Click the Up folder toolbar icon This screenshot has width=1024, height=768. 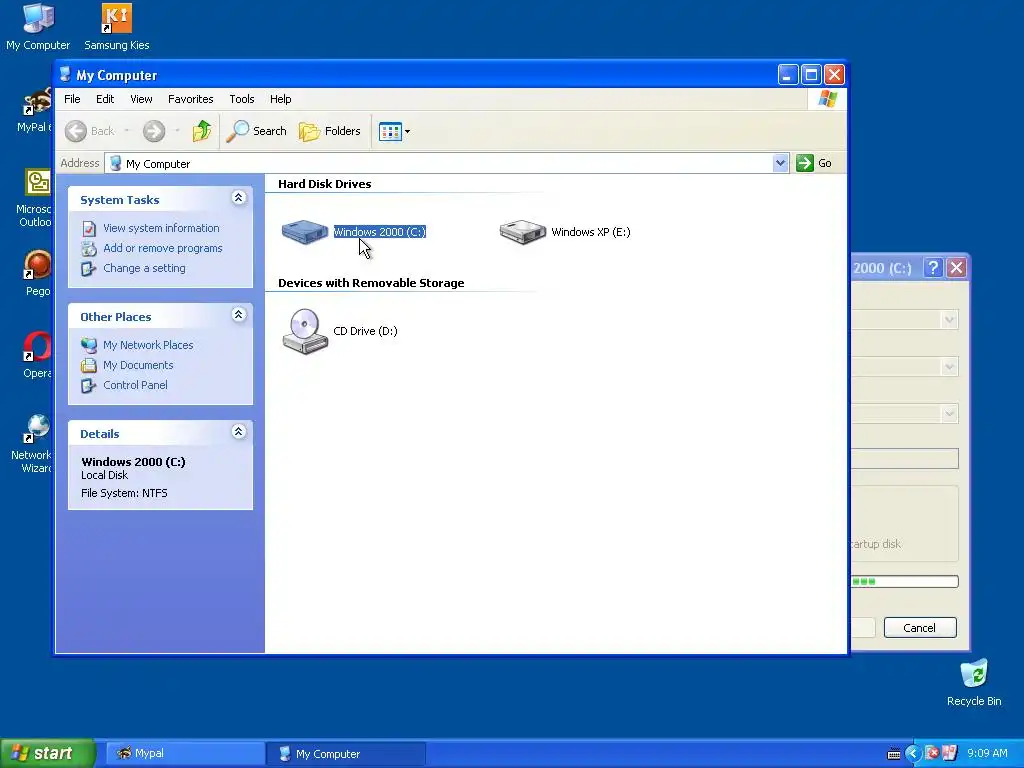coord(202,131)
